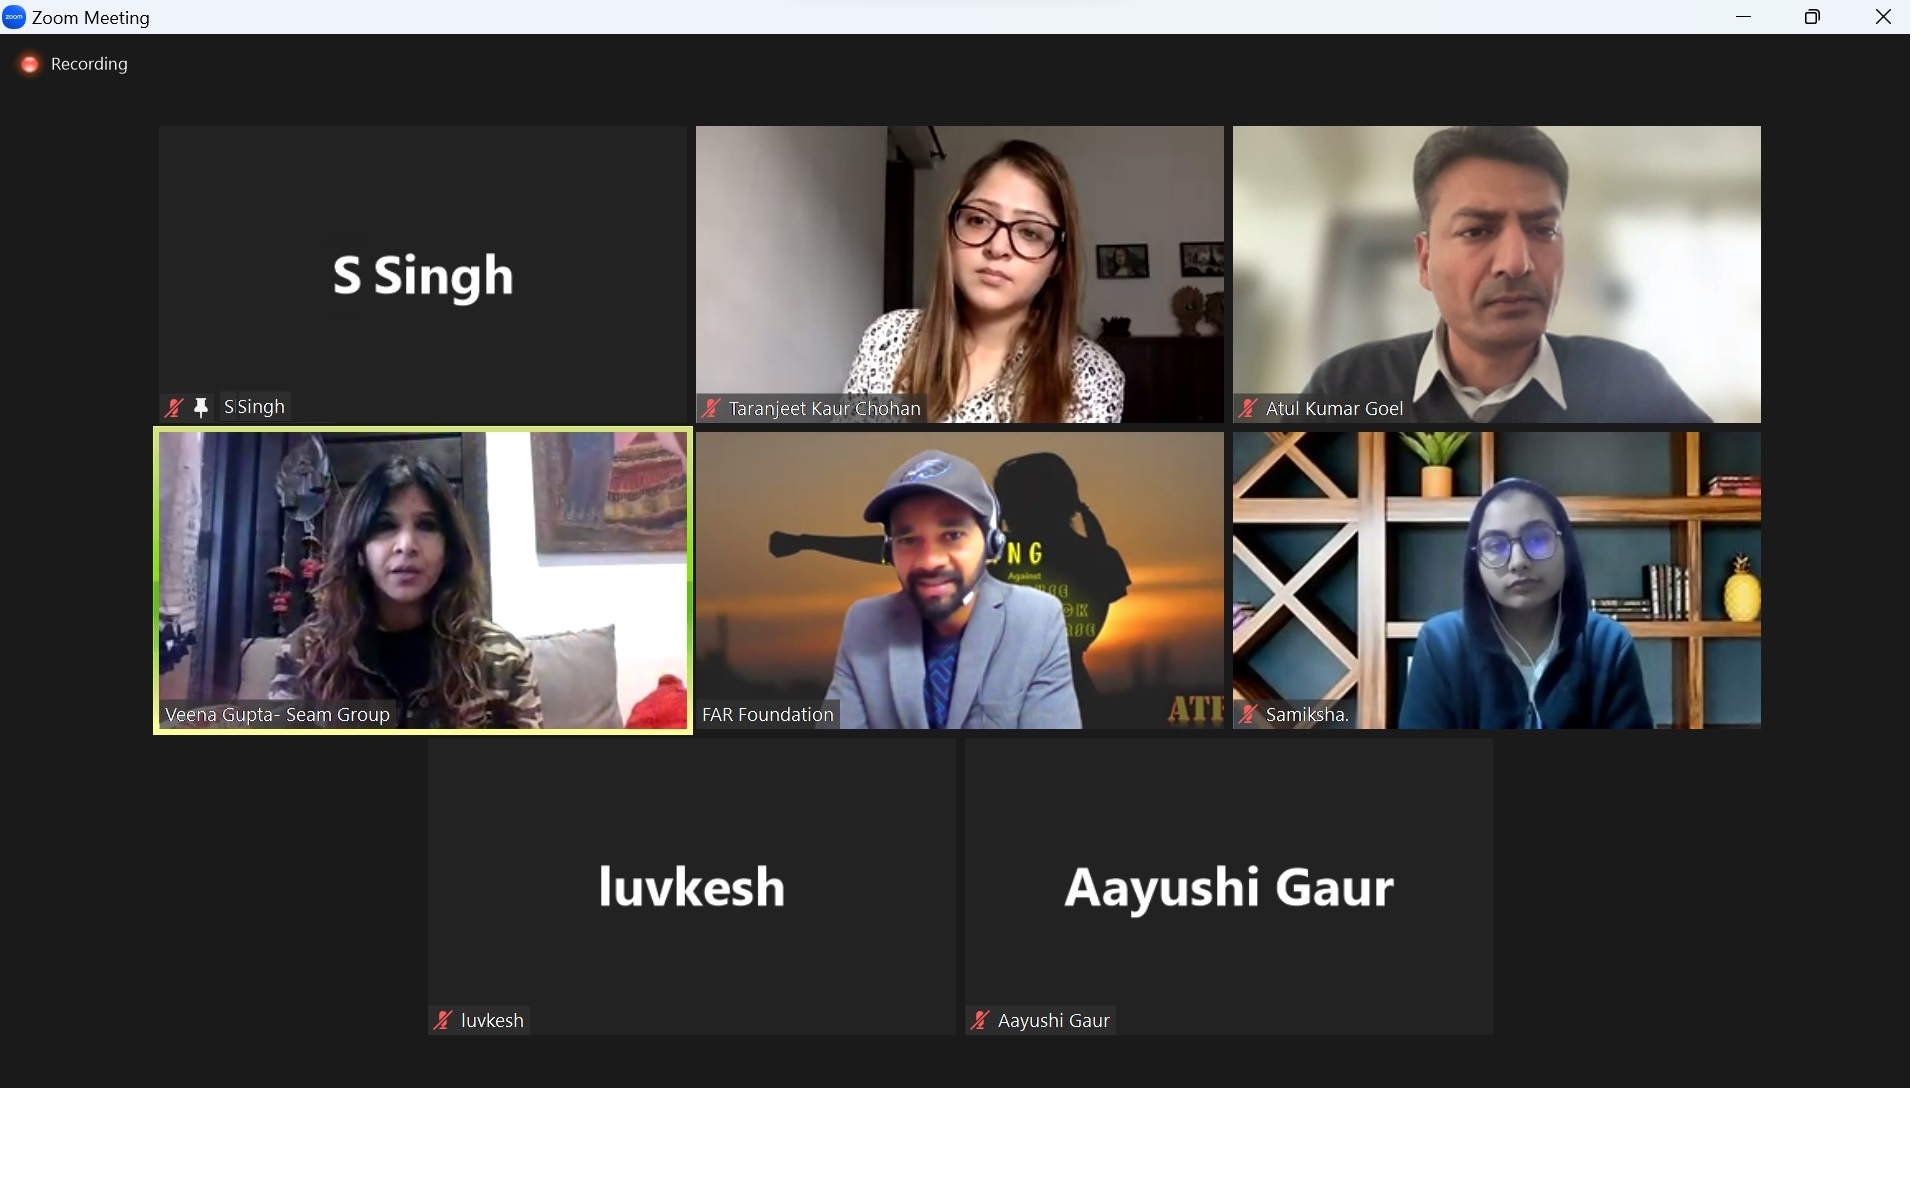The image size is (1920, 1200).
Task: Restore down the Zoom Meeting window
Action: (x=1812, y=17)
